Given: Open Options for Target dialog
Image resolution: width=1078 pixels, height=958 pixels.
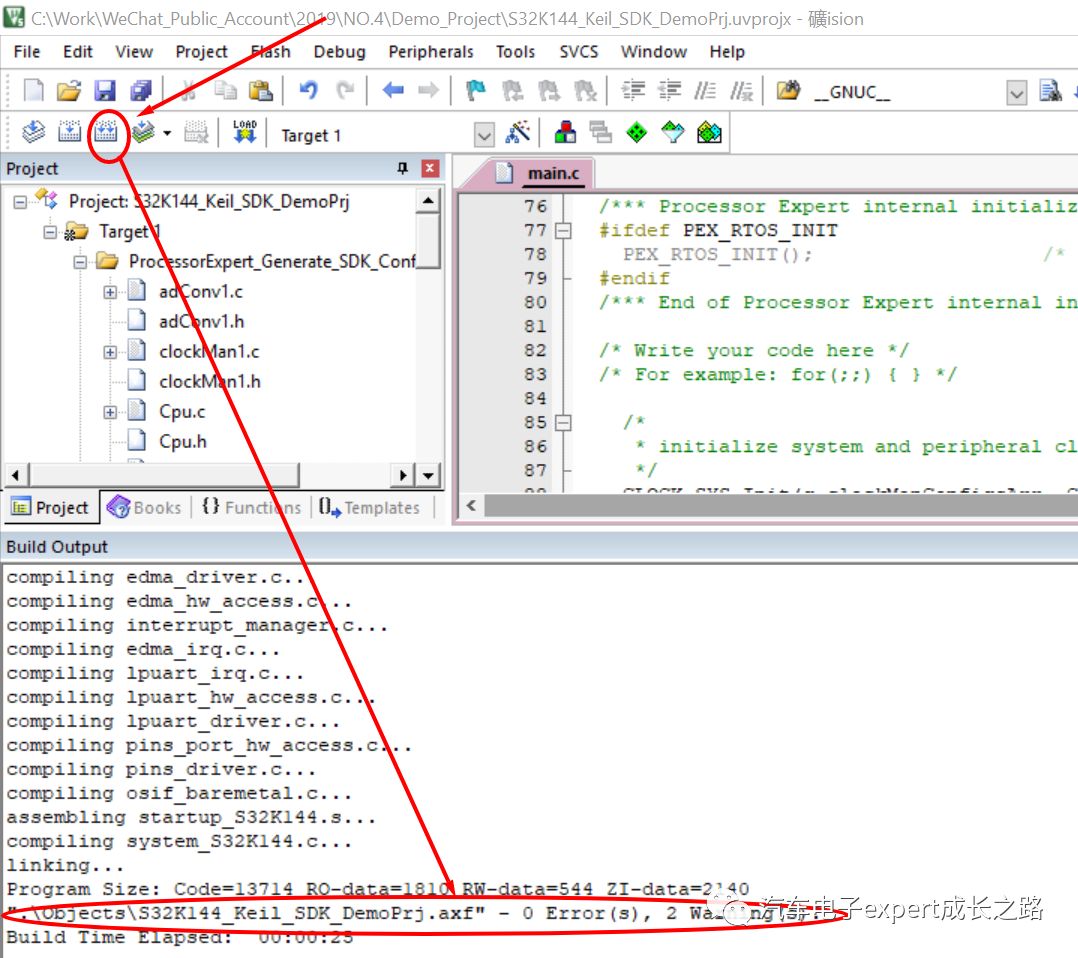Looking at the screenshot, I should [517, 132].
